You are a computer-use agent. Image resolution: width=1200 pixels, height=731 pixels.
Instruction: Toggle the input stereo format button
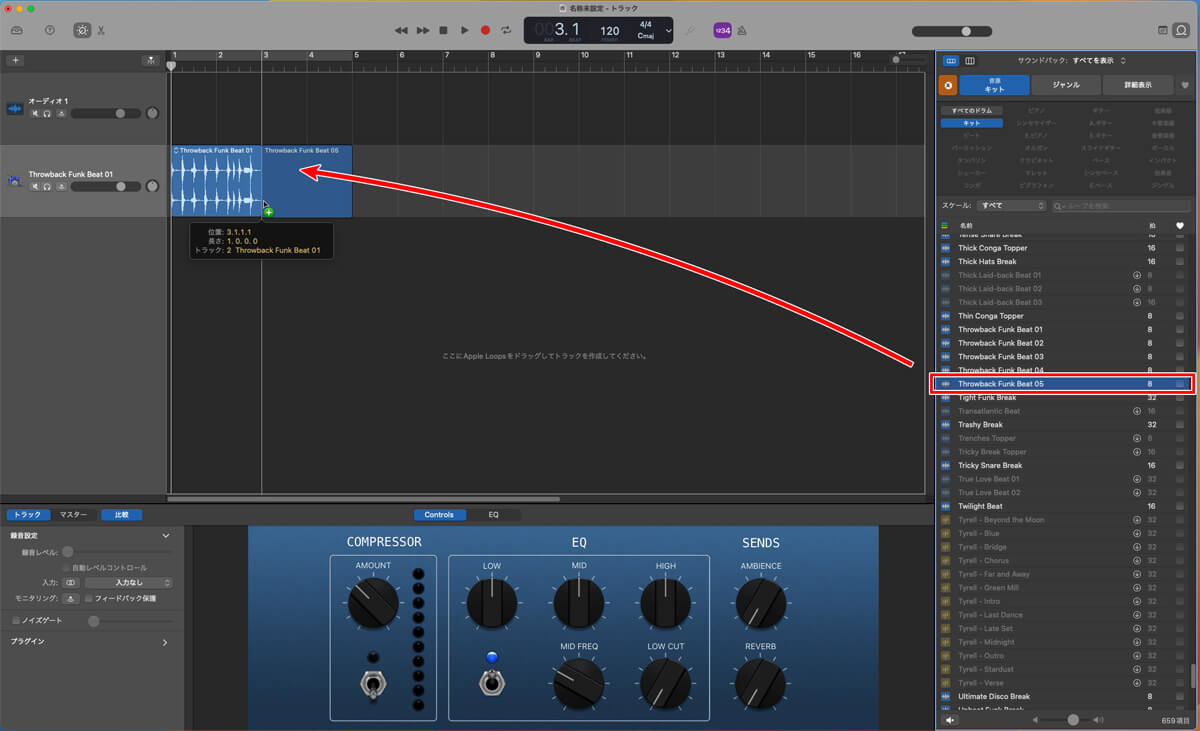click(x=70, y=582)
